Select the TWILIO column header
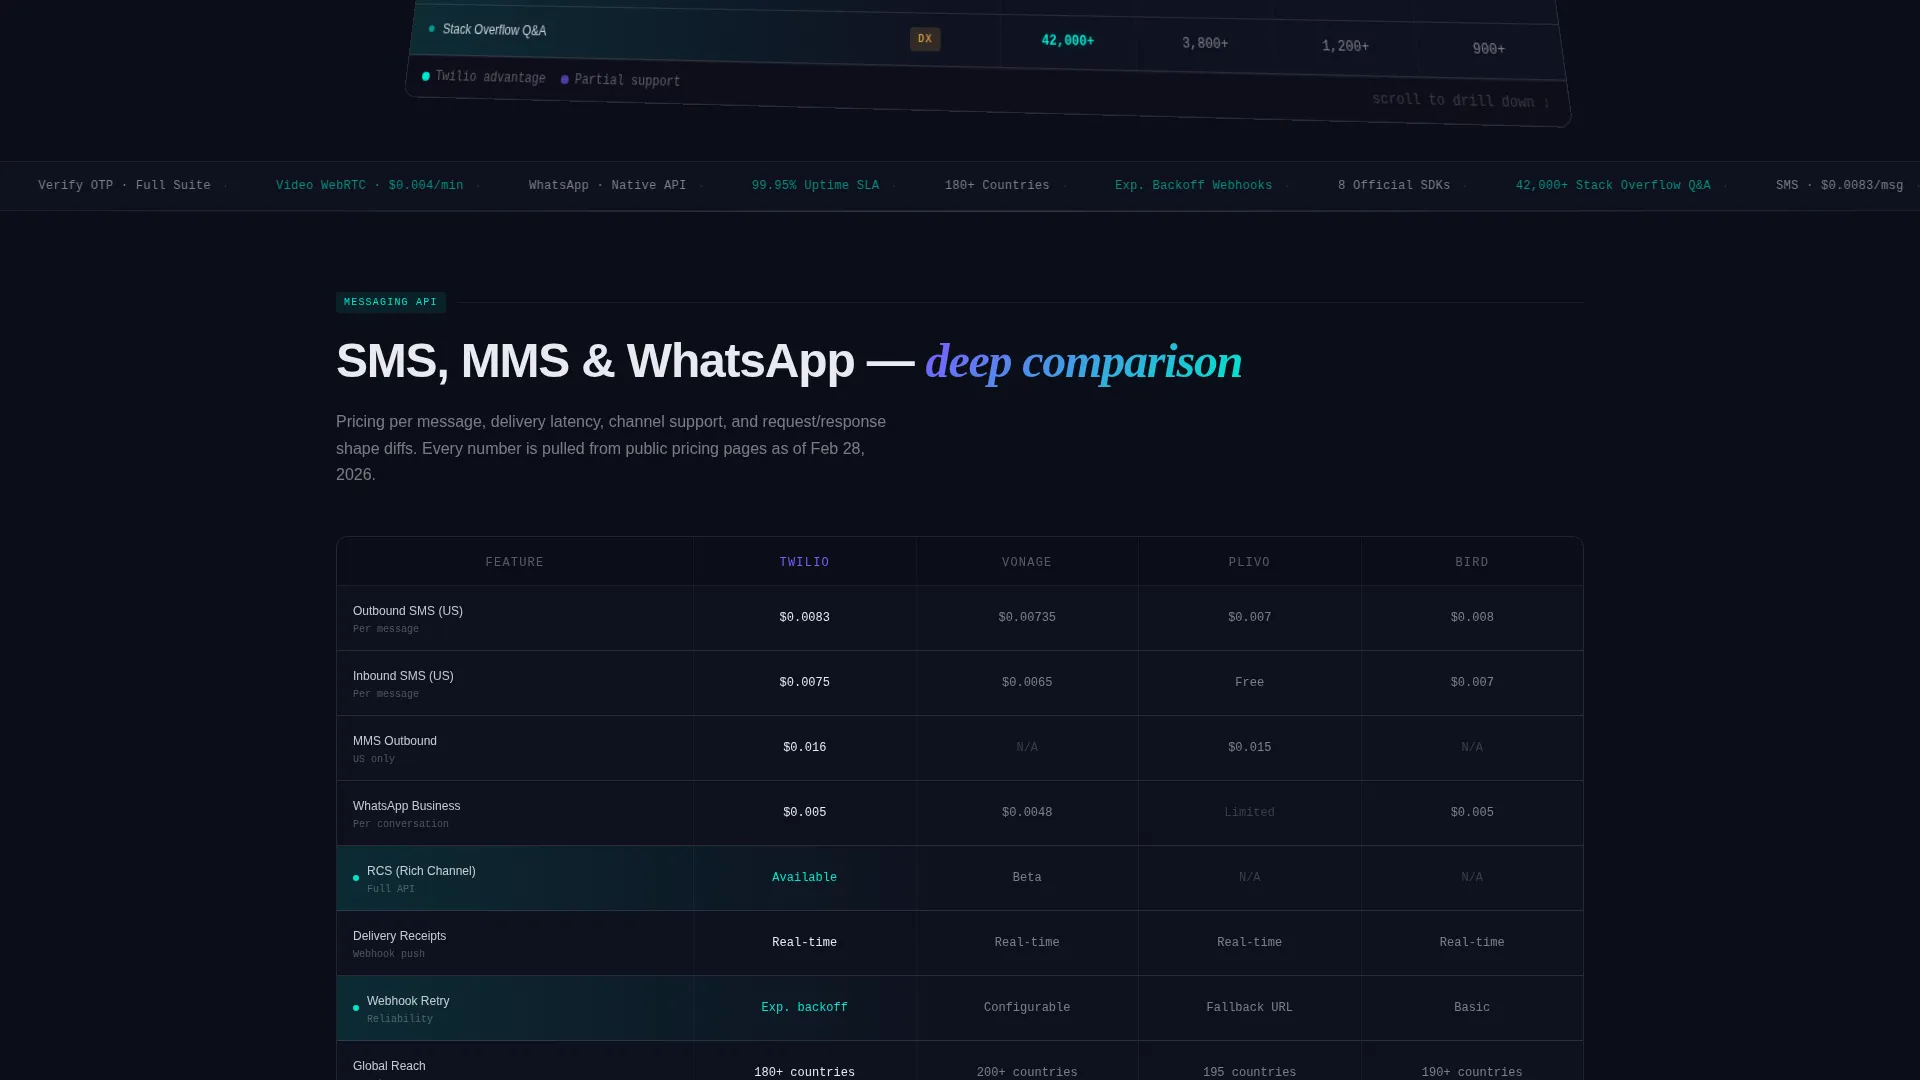Viewport: 1920px width, 1080px height. tap(805, 562)
